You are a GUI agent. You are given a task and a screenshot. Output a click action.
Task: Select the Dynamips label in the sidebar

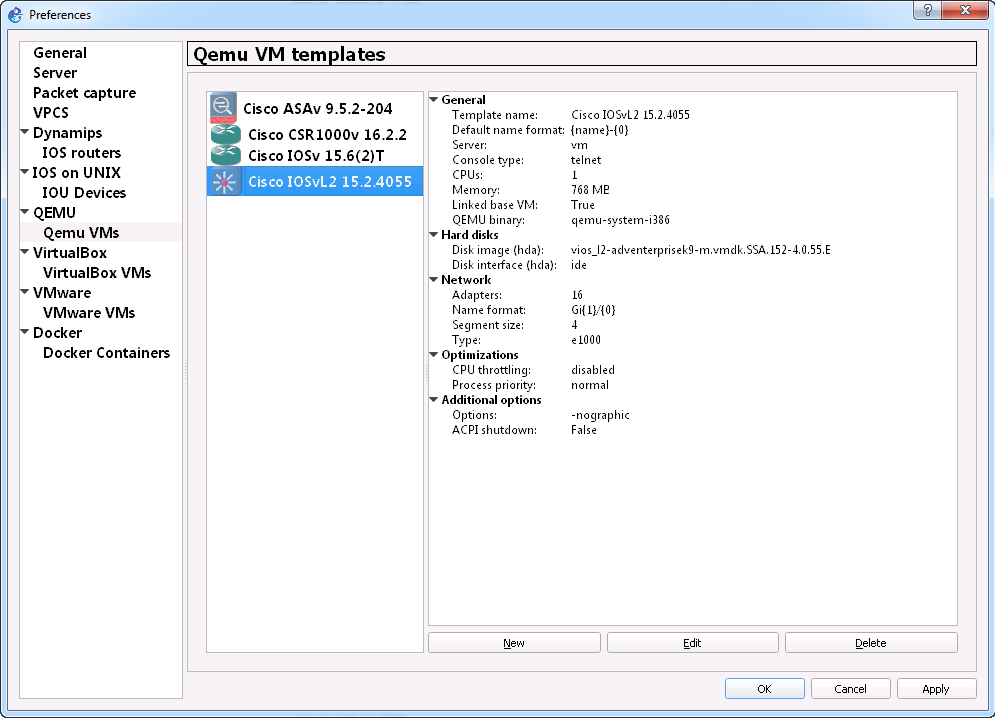pyautogui.click(x=67, y=133)
